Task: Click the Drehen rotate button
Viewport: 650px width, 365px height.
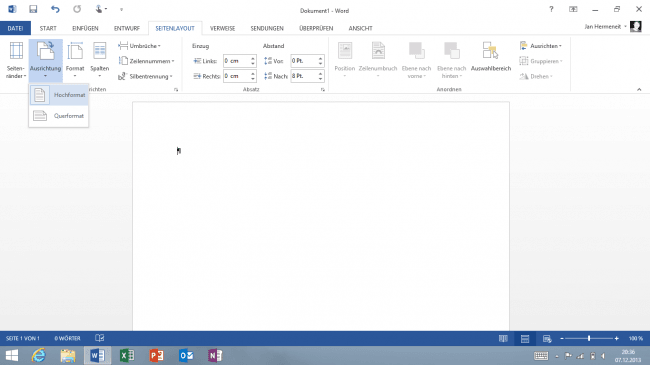Action: pos(536,76)
